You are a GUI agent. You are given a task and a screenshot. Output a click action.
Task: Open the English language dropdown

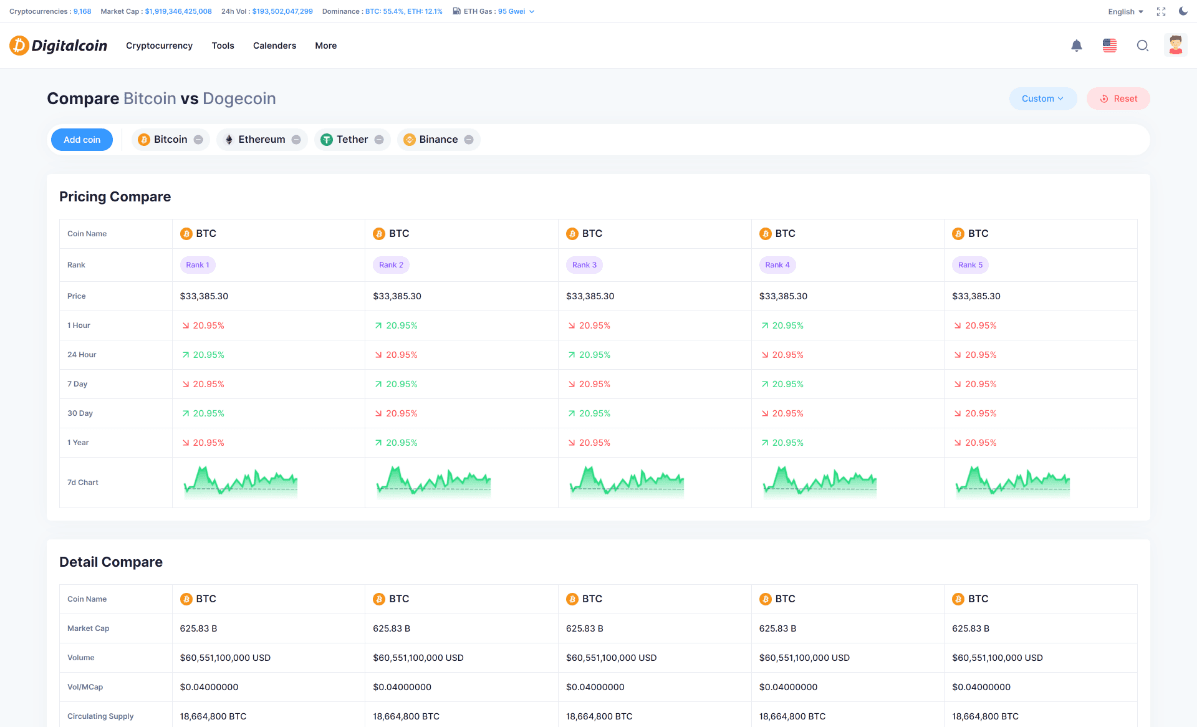[1125, 11]
